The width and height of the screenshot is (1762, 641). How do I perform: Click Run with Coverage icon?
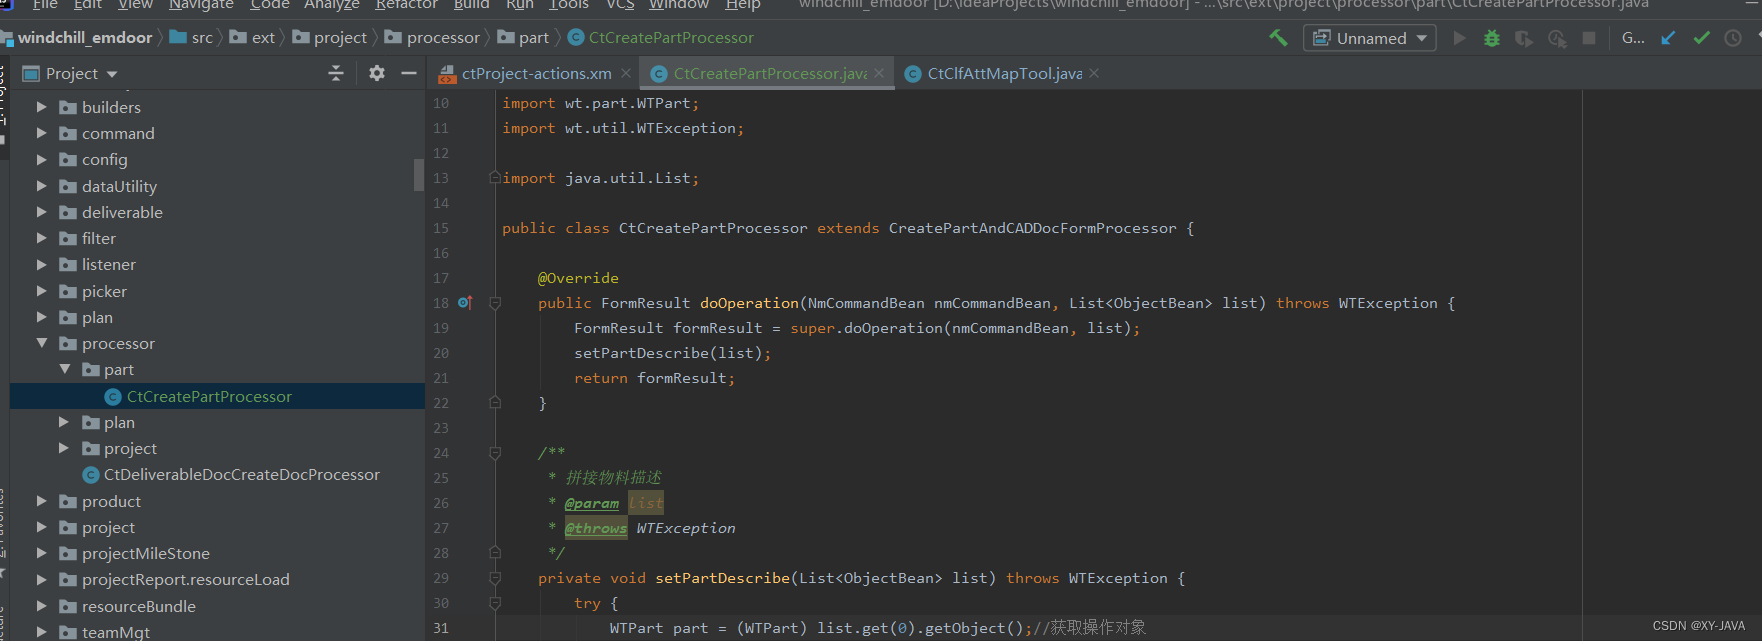click(x=1524, y=38)
